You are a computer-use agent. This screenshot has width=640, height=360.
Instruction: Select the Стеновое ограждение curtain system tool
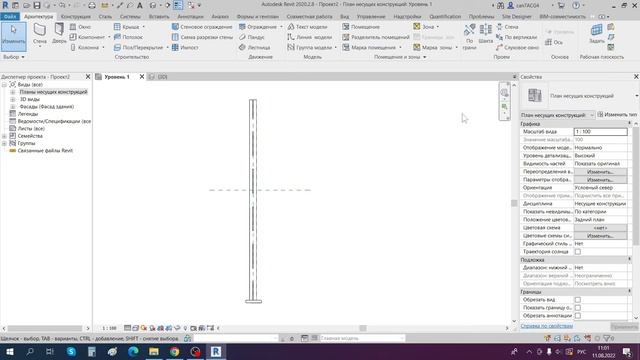coord(202,27)
